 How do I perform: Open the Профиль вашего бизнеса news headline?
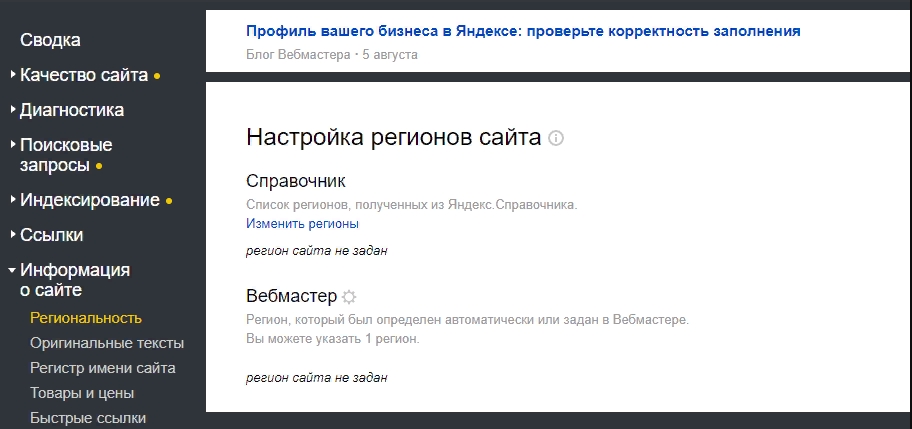coord(523,31)
